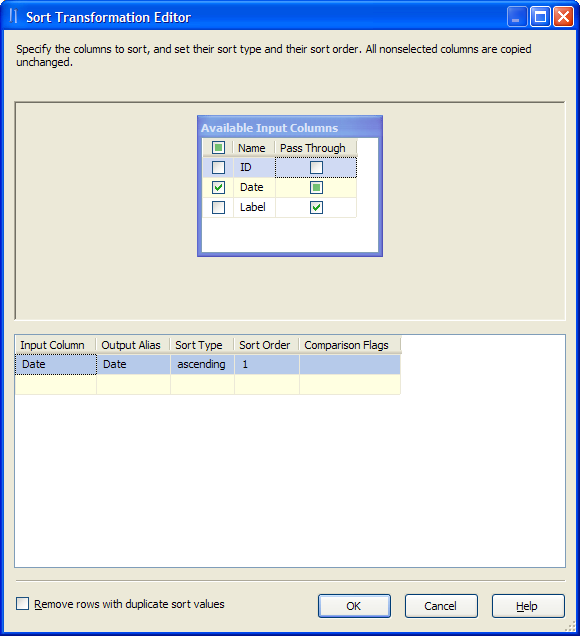Screen dimensions: 580x636
Task: Open Help for the Sort editor
Action: 528,606
